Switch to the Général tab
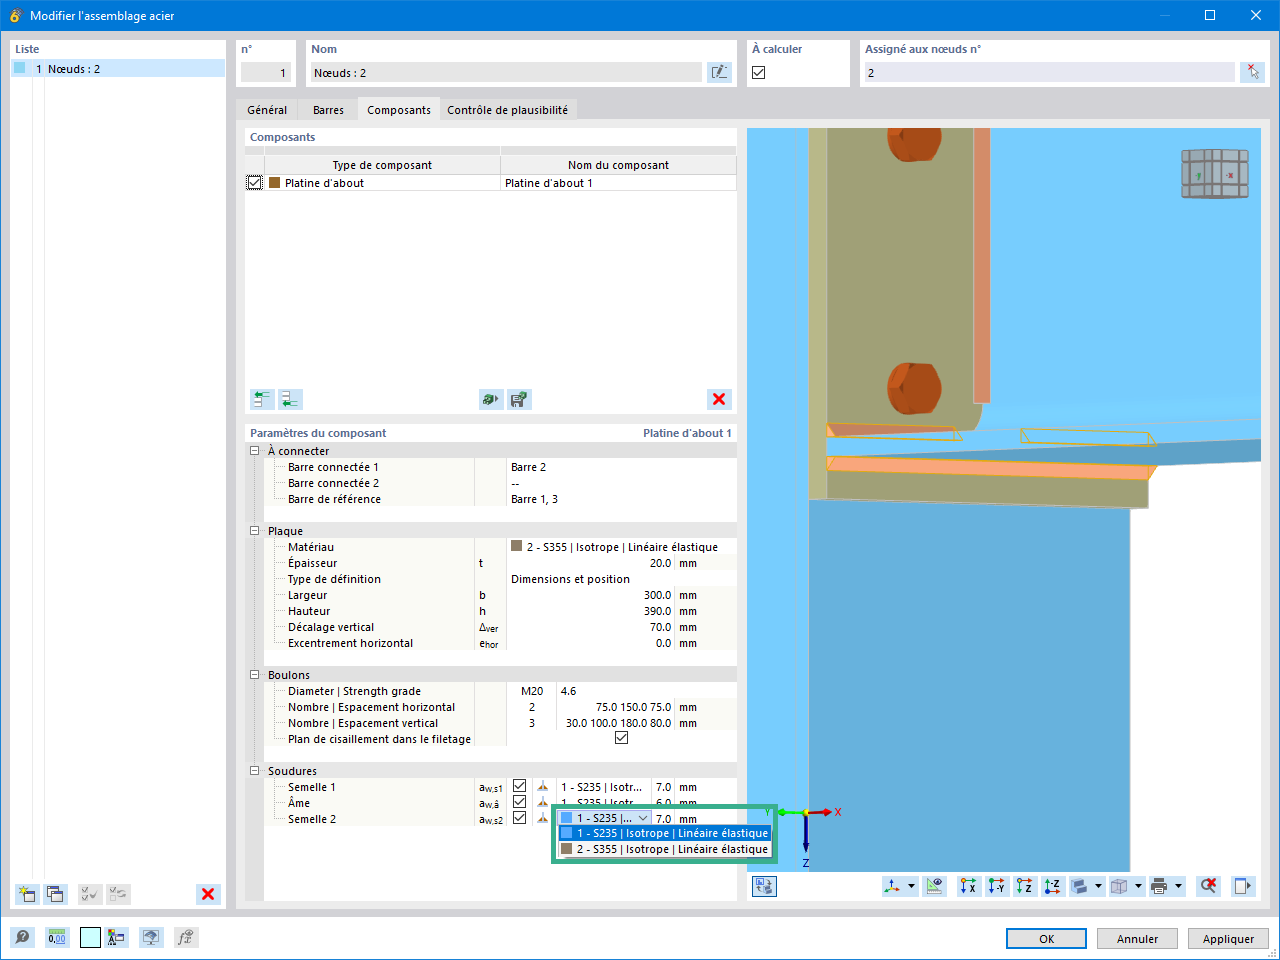 coord(267,110)
